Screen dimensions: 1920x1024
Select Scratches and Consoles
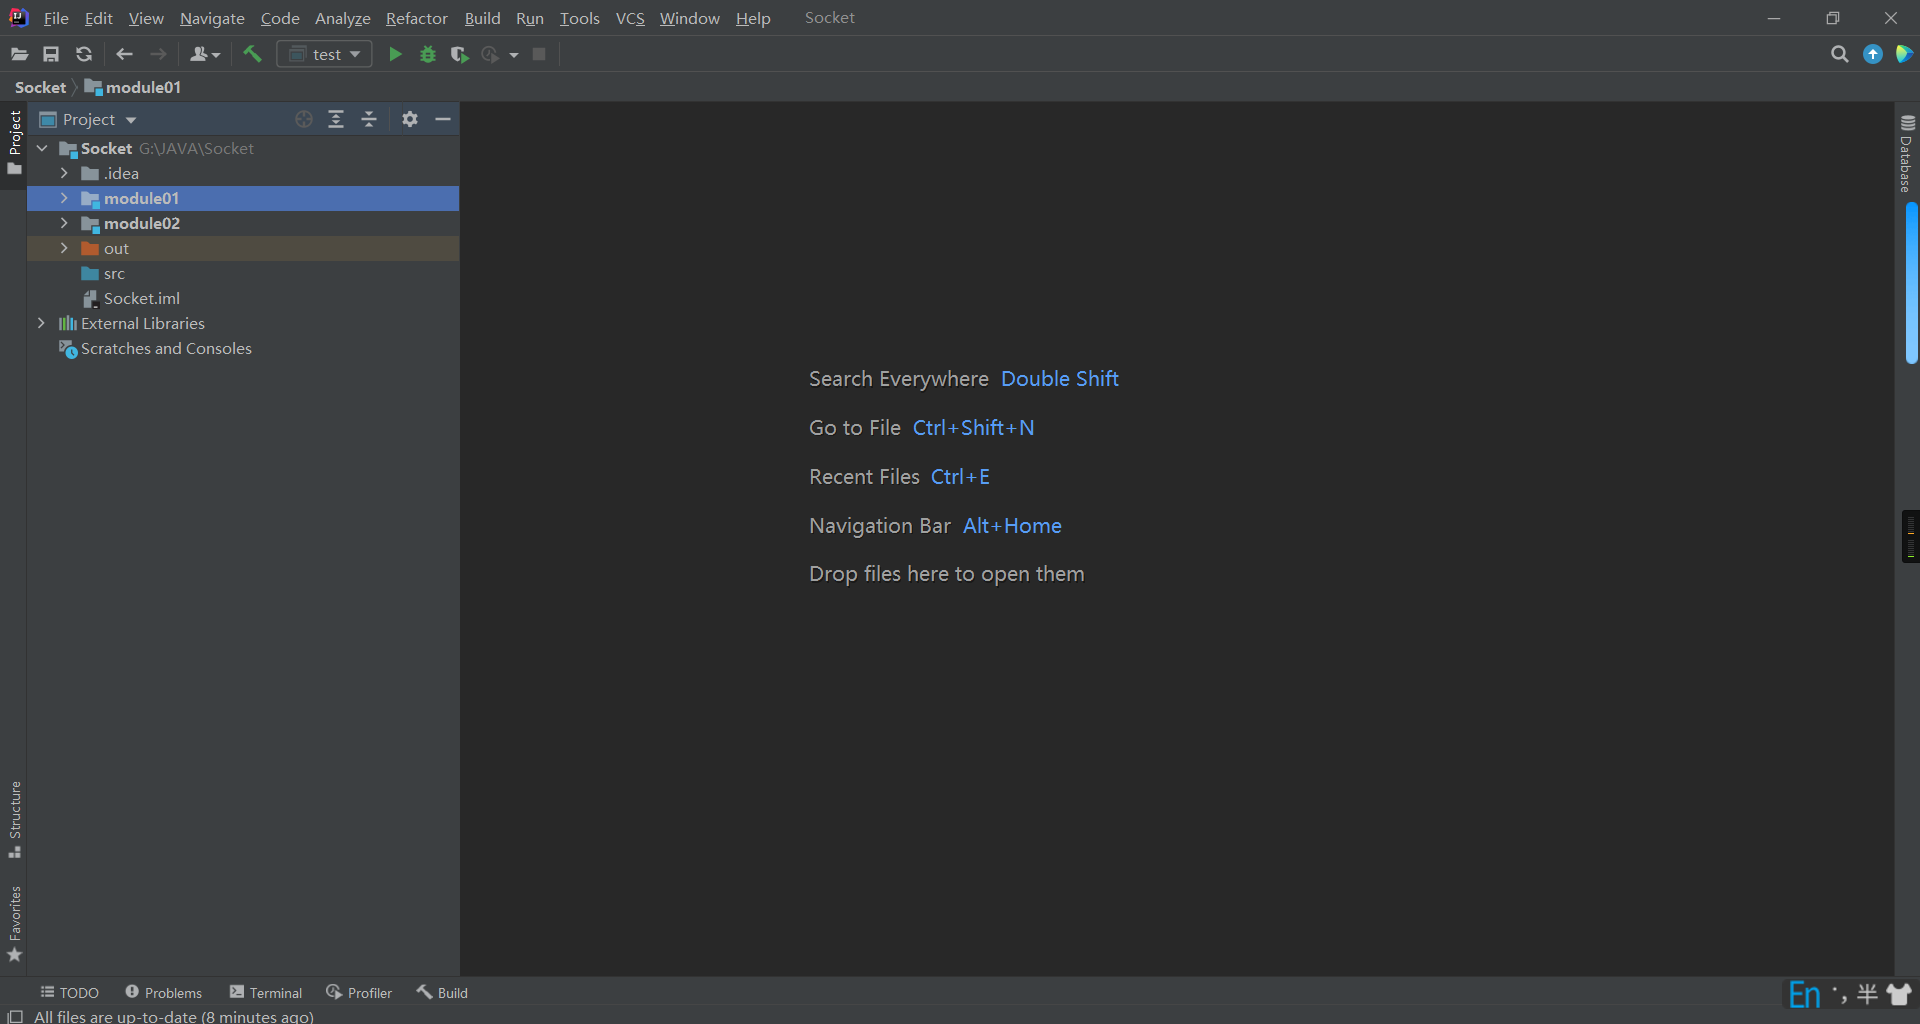[243, 348]
